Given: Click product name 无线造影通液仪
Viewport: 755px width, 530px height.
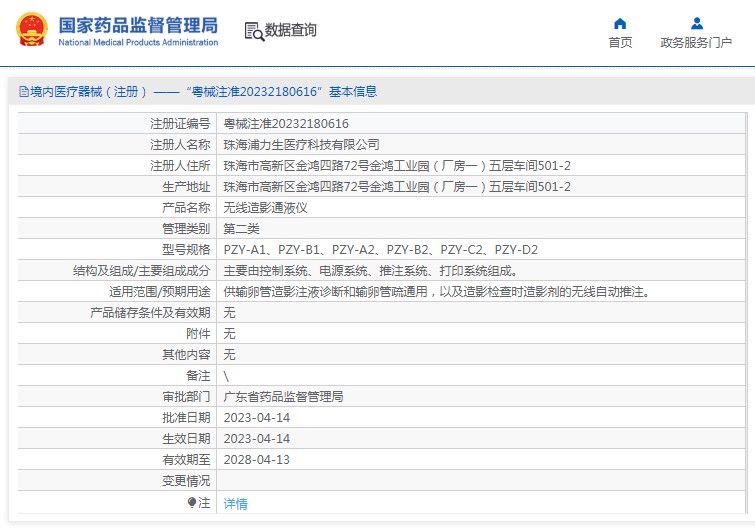Looking at the screenshot, I should (265, 208).
